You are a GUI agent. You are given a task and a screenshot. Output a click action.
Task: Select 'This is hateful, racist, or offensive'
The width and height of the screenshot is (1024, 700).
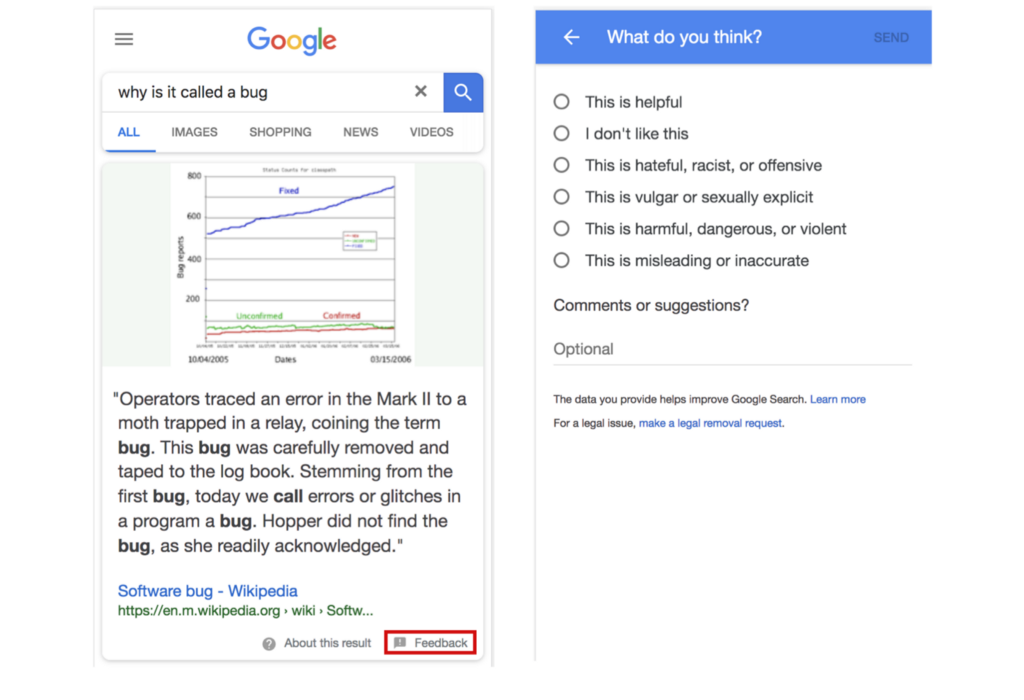[562, 165]
